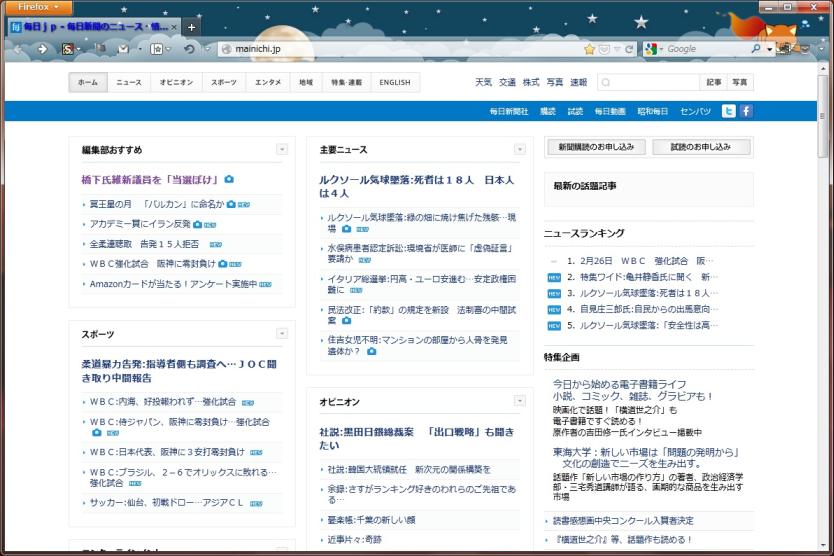Open headline ルクソール気球墜落:死者は18人
Image resolution: width=834 pixels, height=556 pixels.
(x=416, y=186)
